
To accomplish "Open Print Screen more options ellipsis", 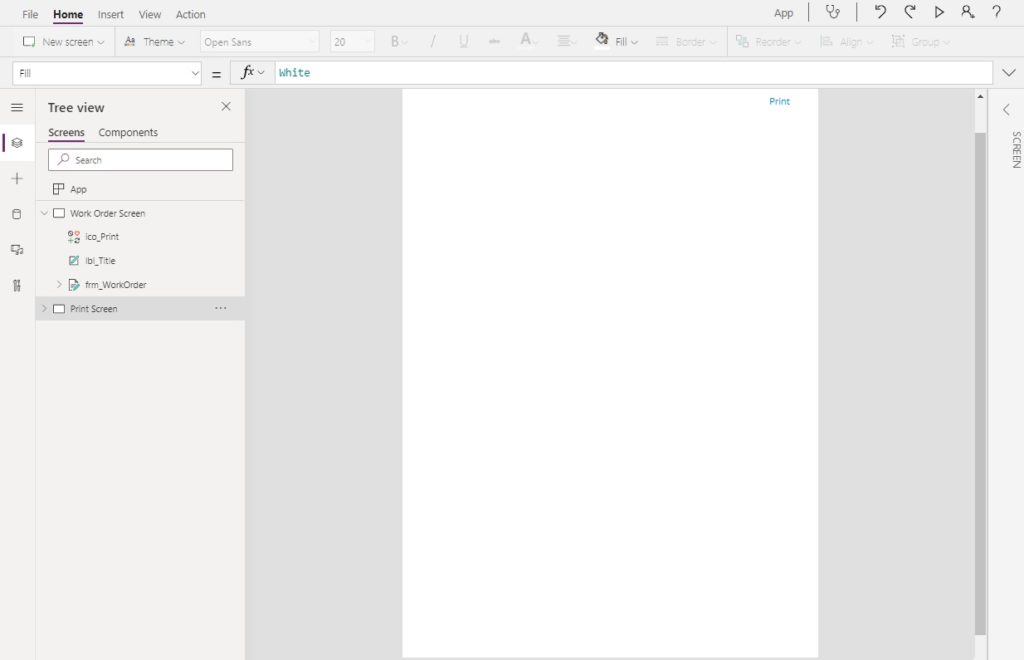I will click(x=221, y=308).
